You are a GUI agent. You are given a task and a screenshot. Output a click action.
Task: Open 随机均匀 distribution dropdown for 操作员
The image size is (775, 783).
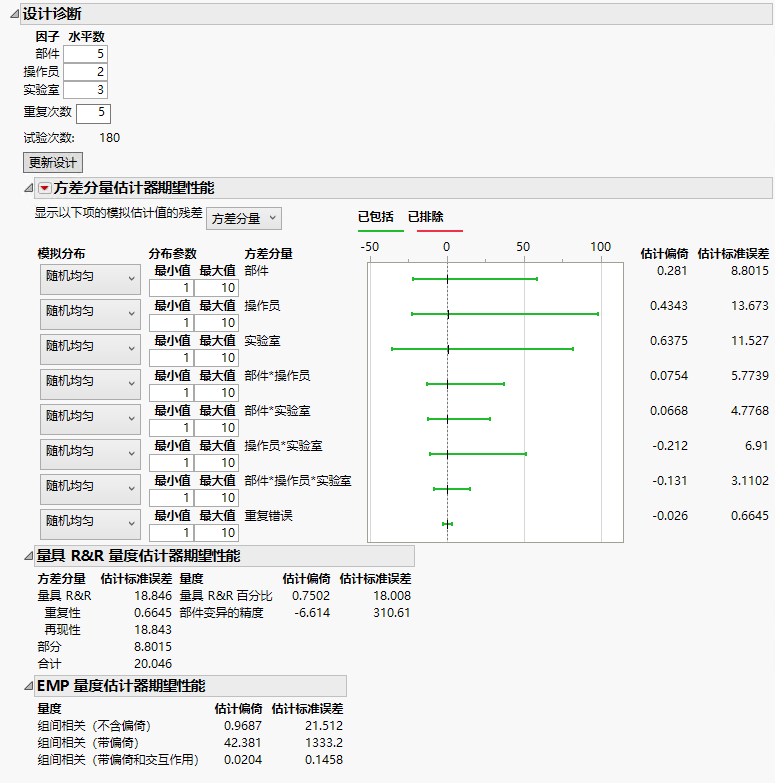(x=90, y=314)
